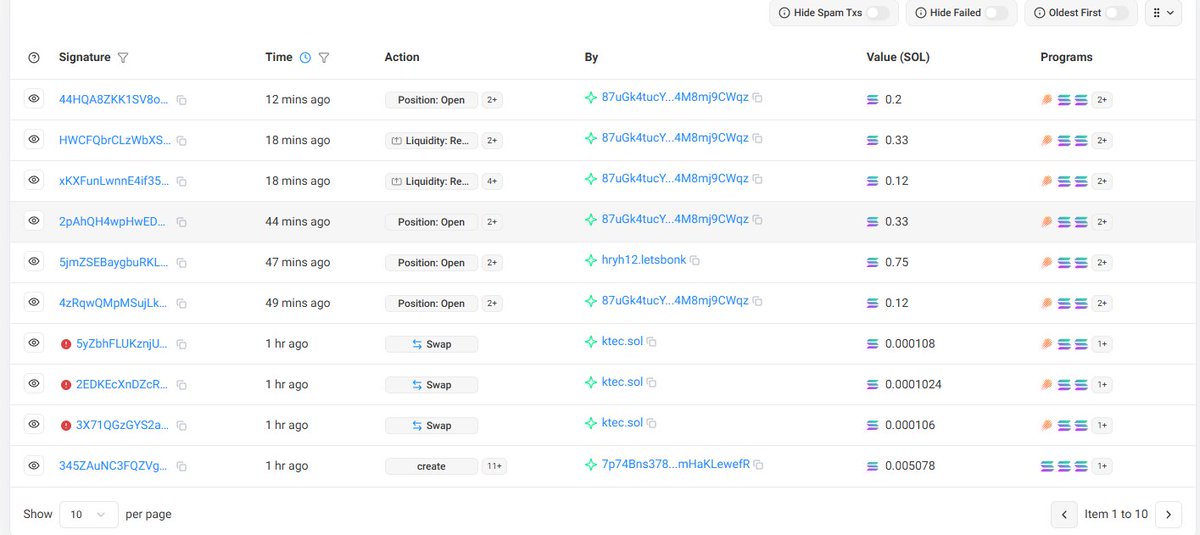Click Position: Open tag in 44 mins ago row

(x=431, y=222)
